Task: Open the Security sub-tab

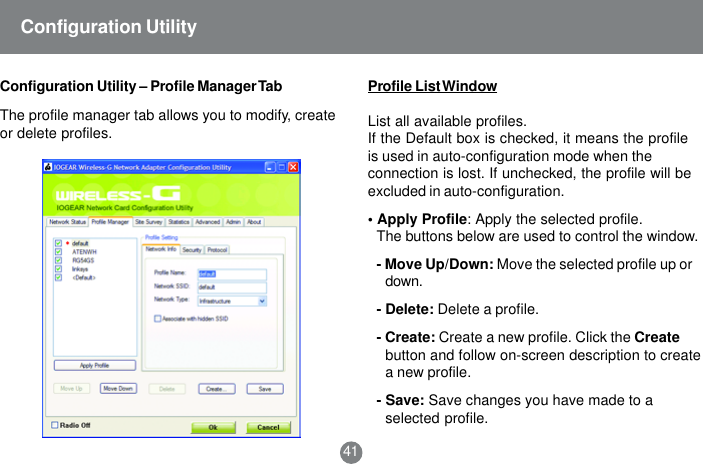Action: tap(192, 250)
